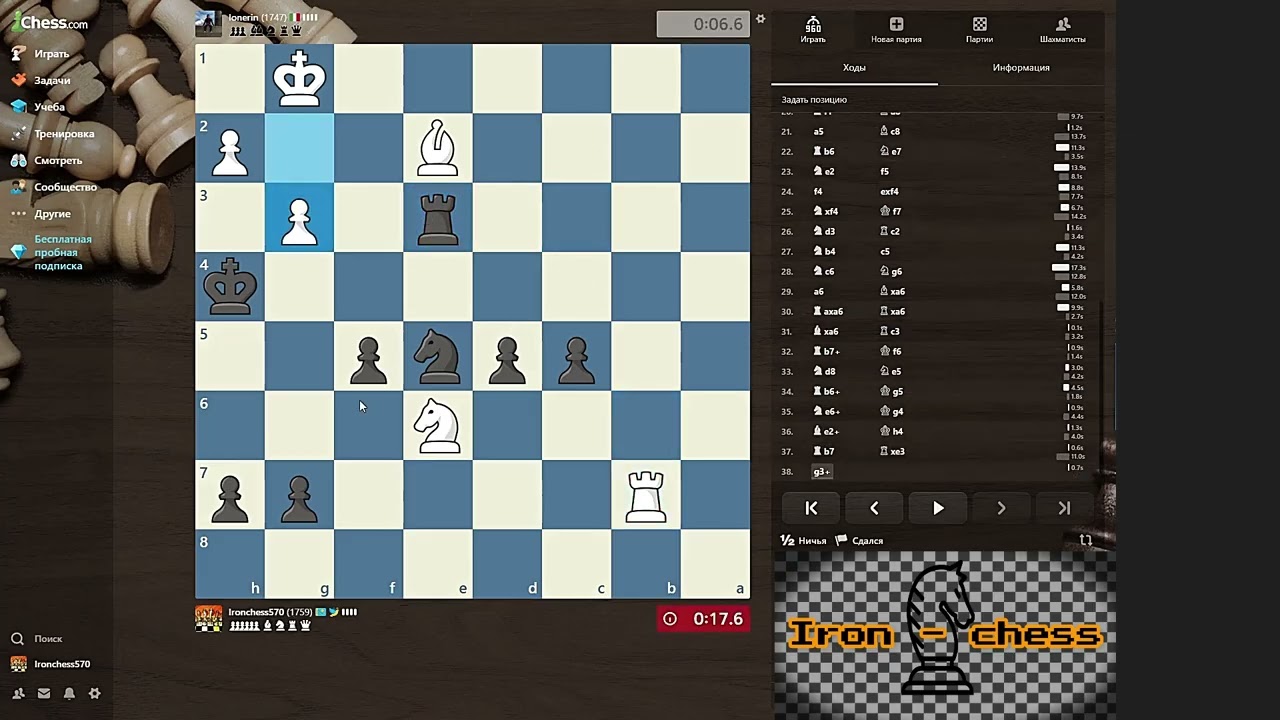Jump to the first move
Image resolution: width=1280 pixels, height=720 pixels.
(811, 508)
